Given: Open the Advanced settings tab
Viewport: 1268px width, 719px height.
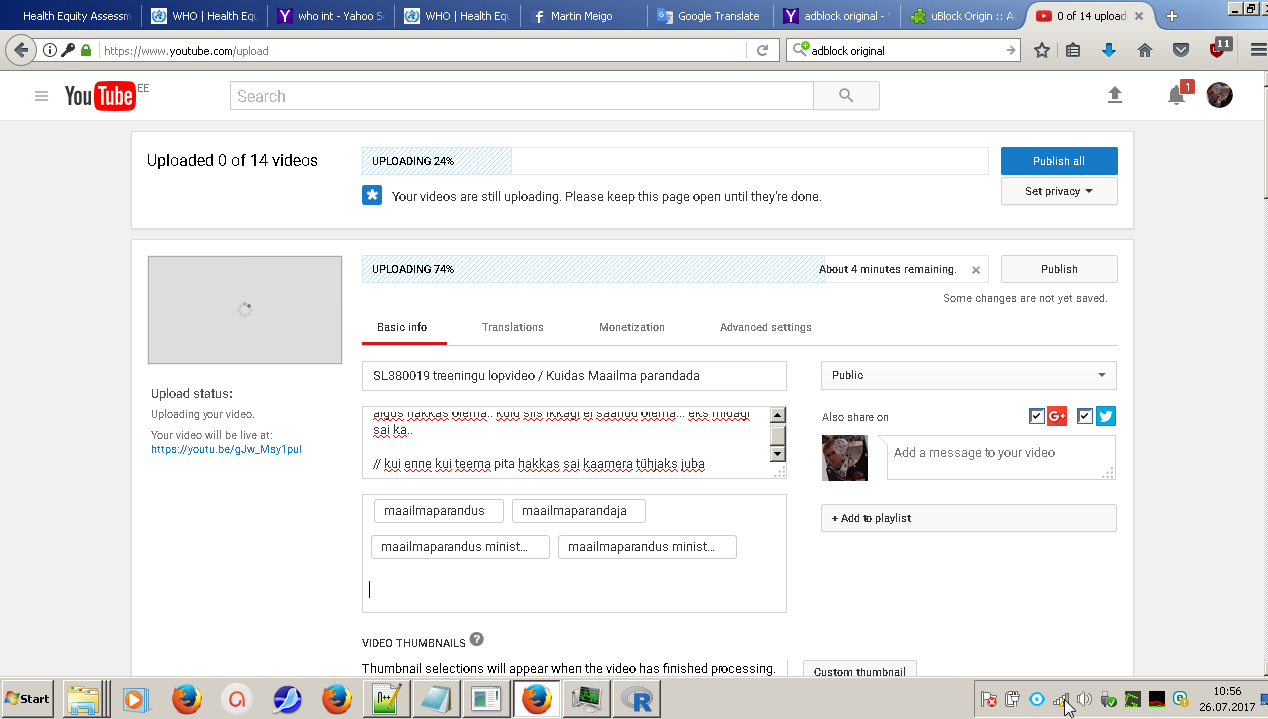Looking at the screenshot, I should 766,328.
